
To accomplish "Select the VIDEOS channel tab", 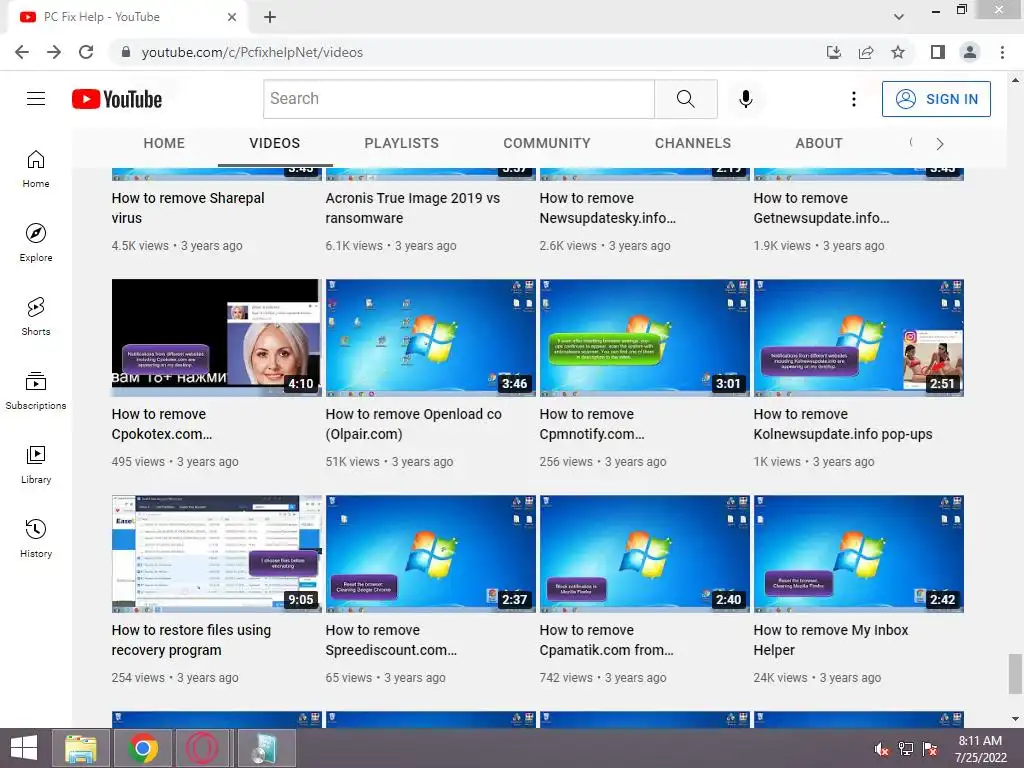I will [275, 143].
